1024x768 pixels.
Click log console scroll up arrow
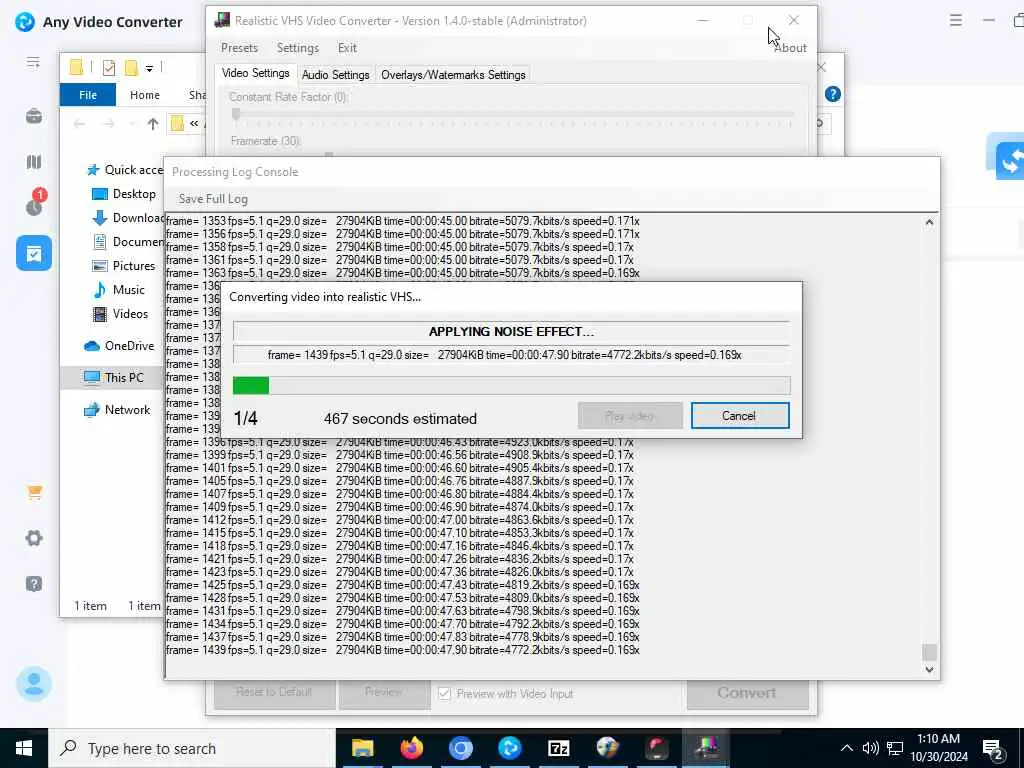pyautogui.click(x=929, y=223)
